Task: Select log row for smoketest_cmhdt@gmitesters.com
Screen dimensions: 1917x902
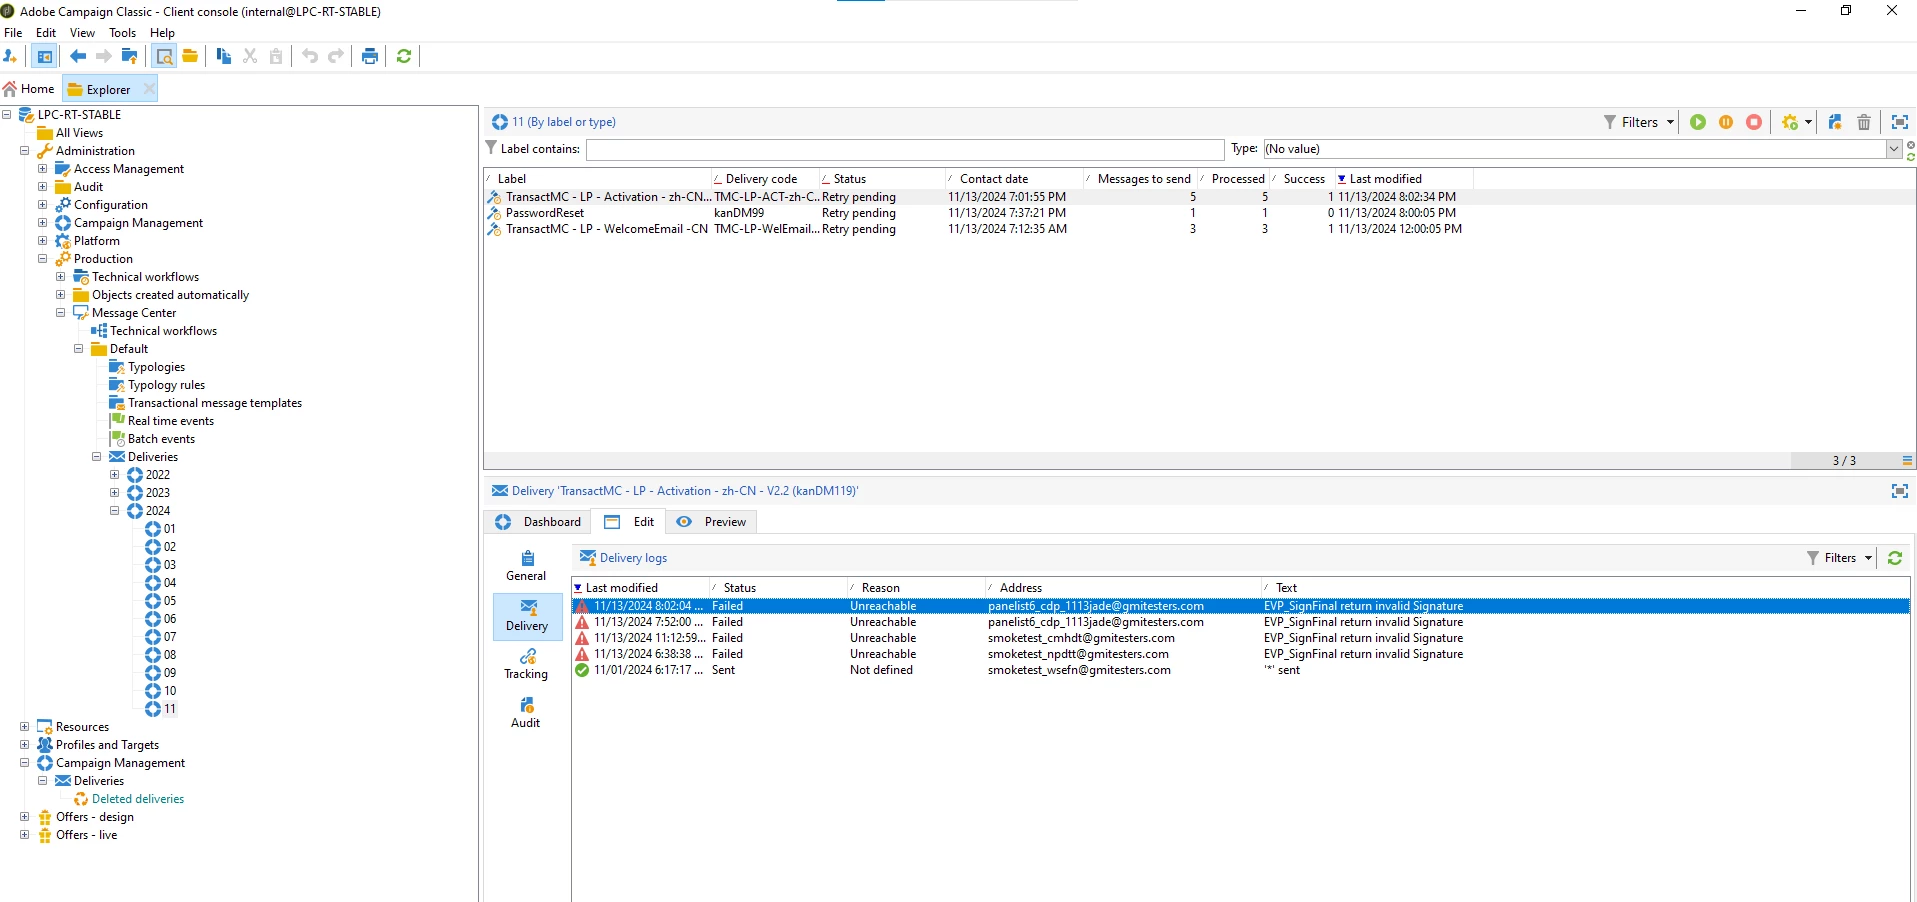Action: 1240,638
